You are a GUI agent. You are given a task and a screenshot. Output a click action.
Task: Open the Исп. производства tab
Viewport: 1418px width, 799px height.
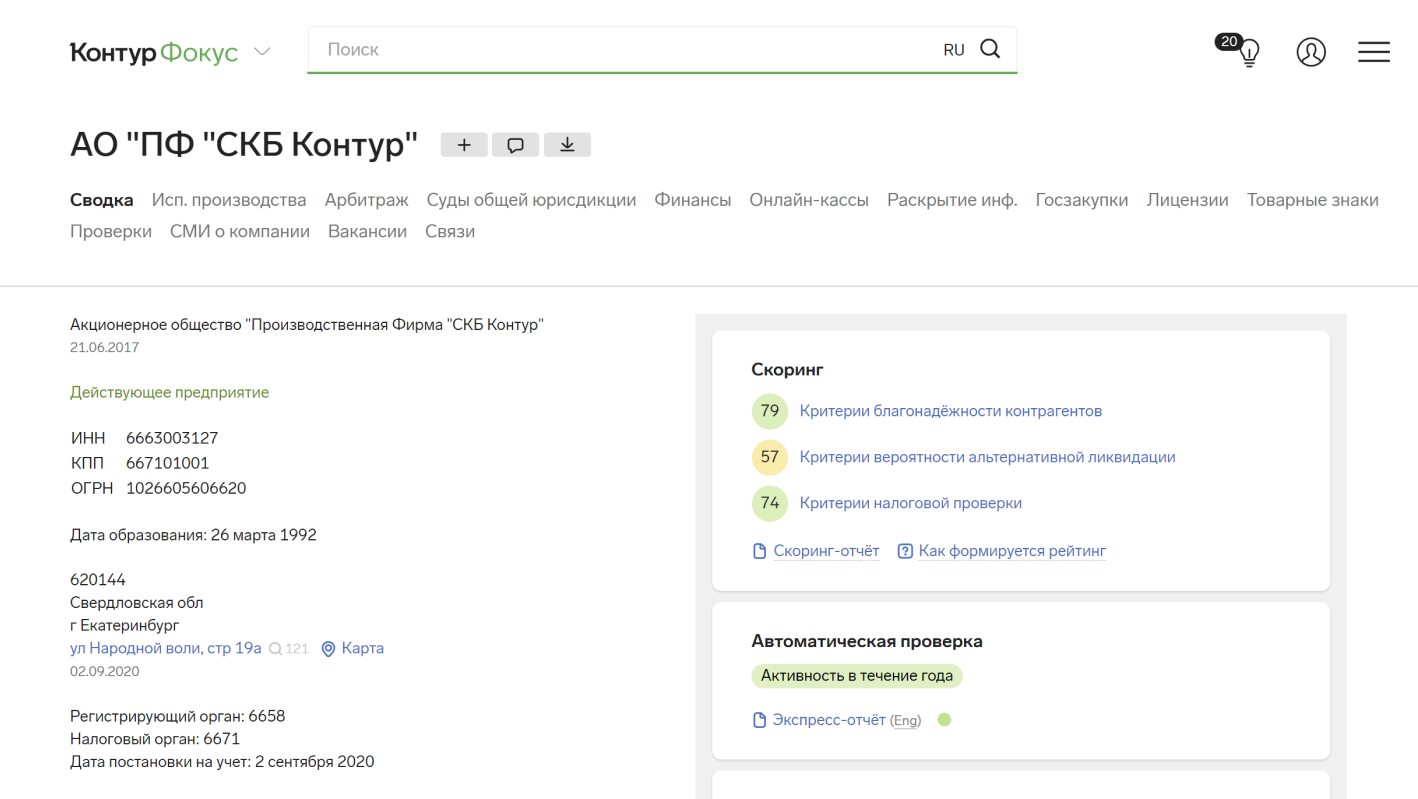[229, 200]
